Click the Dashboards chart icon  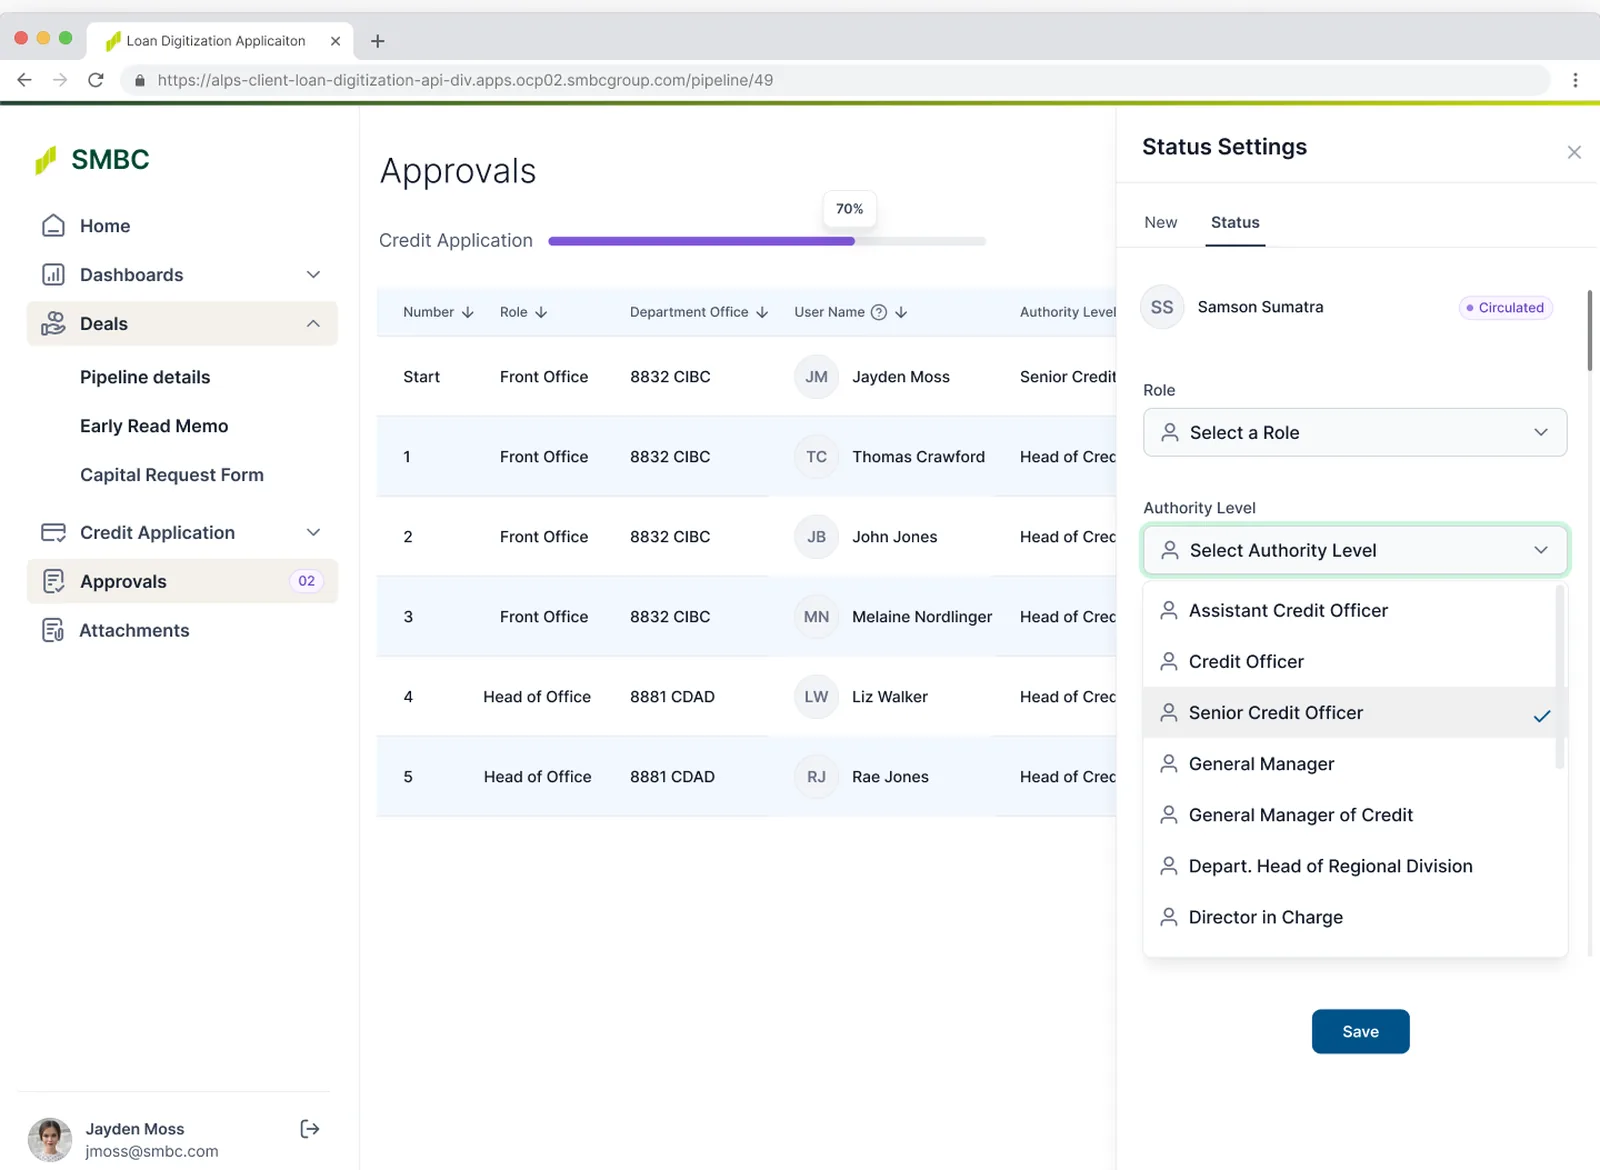(53, 275)
